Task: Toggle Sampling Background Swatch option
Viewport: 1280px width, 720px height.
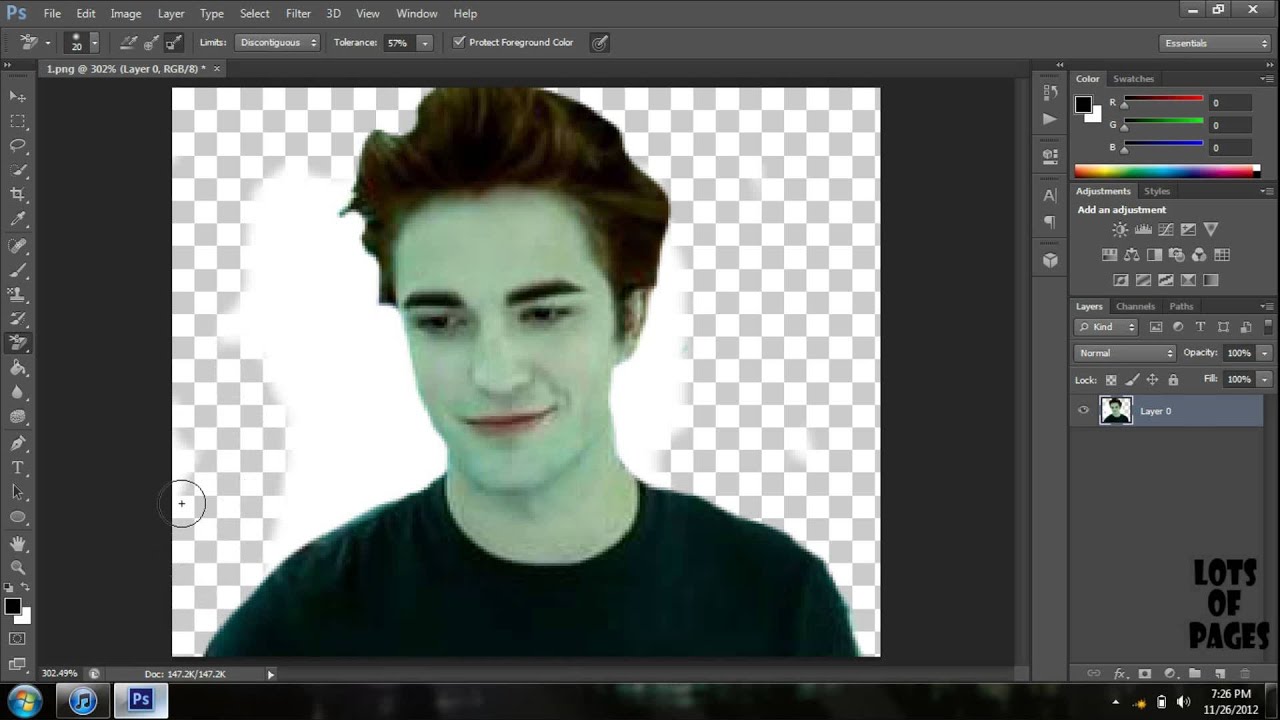Action: click(174, 43)
